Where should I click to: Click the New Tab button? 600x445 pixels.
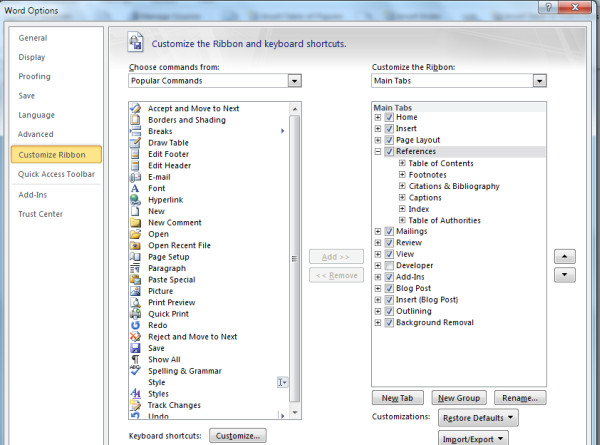[398, 398]
